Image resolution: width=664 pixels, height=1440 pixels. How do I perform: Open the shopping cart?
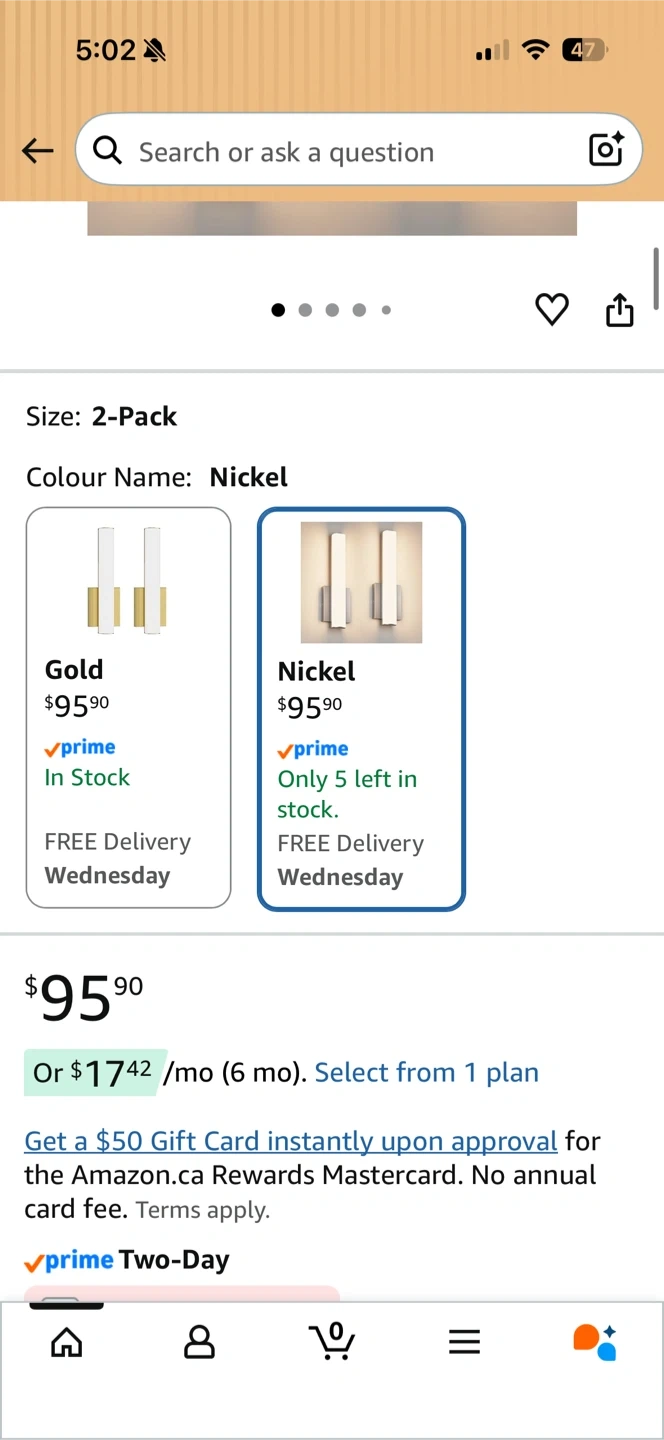[332, 1341]
